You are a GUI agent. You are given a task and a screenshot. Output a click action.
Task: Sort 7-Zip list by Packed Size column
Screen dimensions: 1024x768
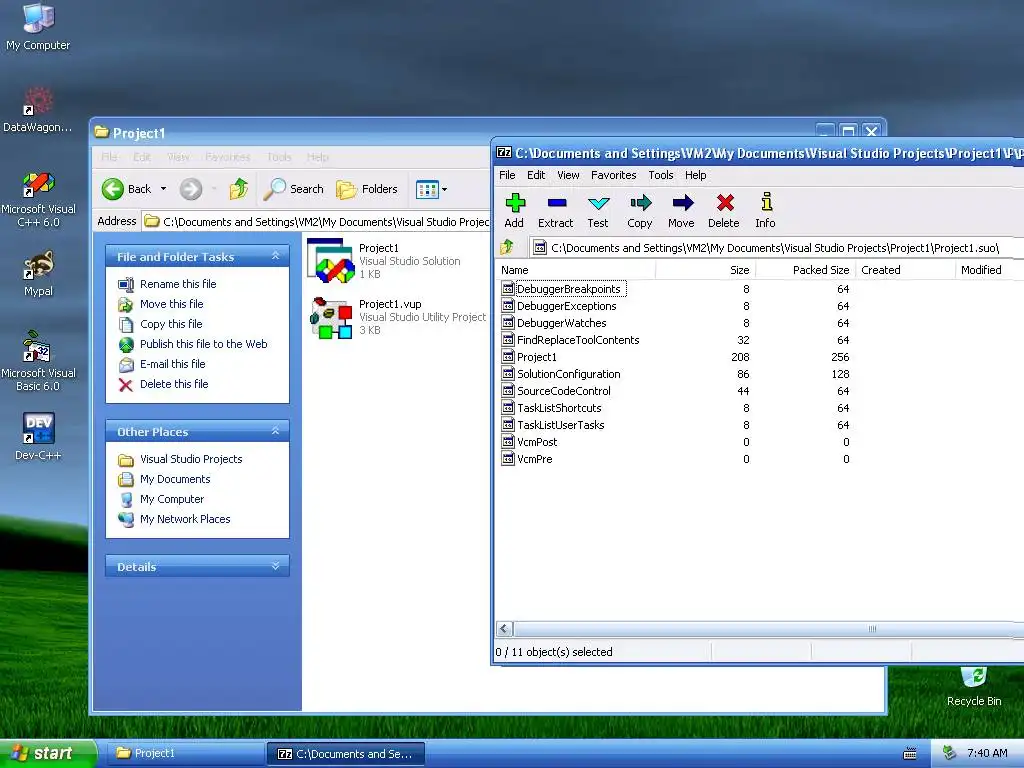(805, 270)
